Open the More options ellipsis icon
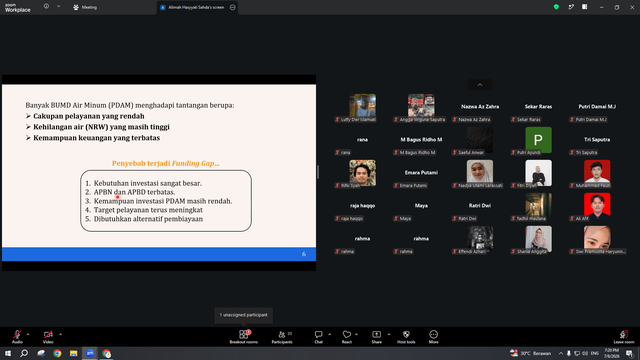This screenshot has width=640, height=360. tap(433, 334)
